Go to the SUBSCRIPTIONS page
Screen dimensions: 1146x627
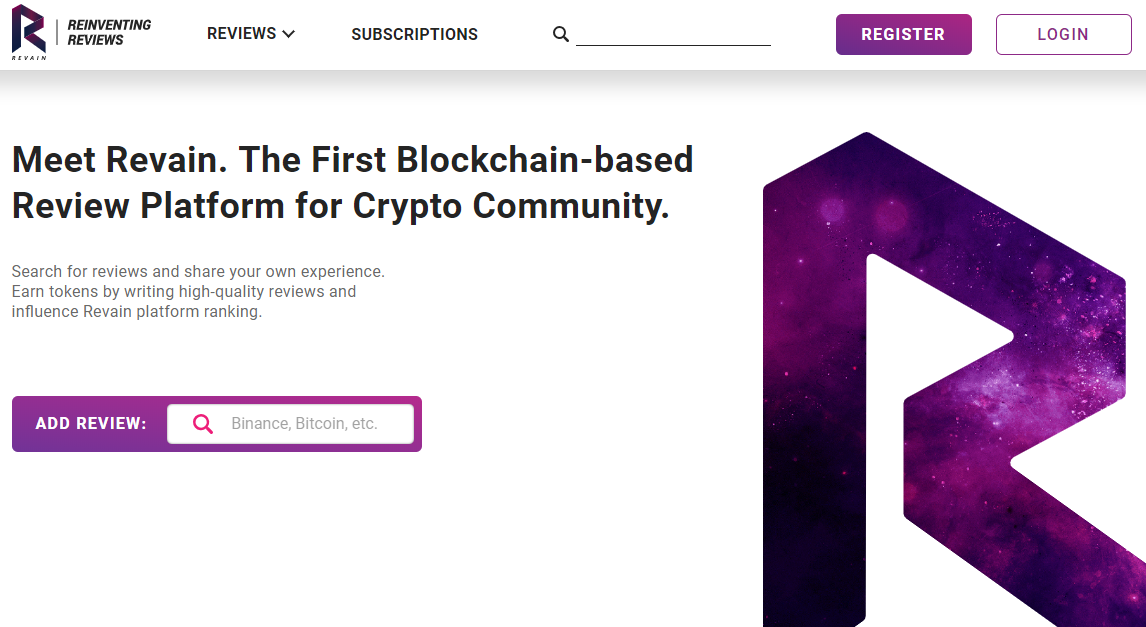pyautogui.click(x=414, y=34)
